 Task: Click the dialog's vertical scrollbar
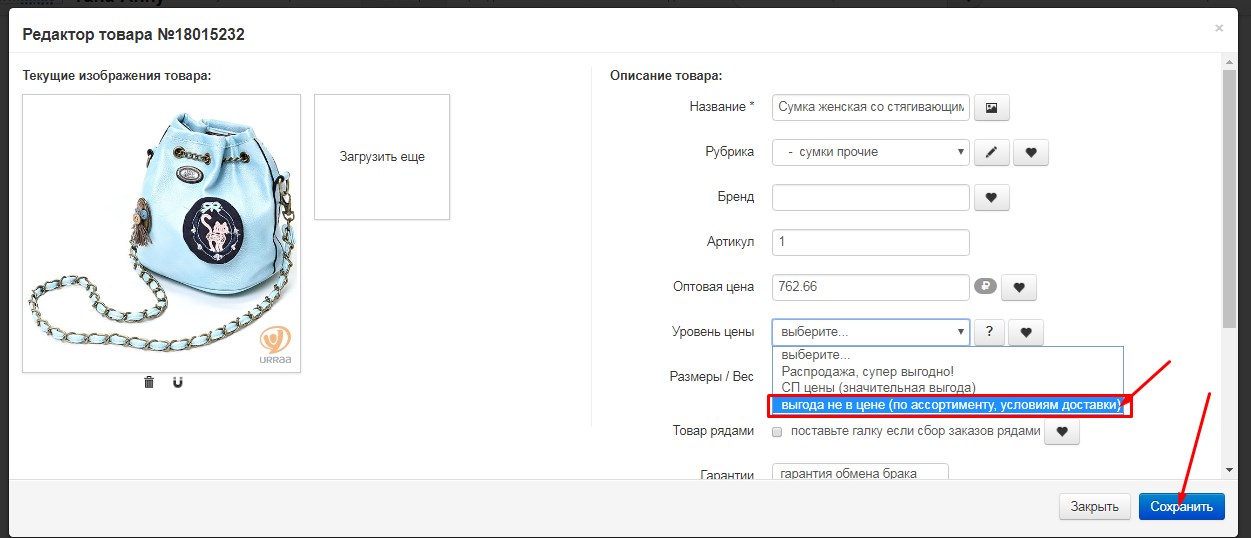pos(1229,200)
